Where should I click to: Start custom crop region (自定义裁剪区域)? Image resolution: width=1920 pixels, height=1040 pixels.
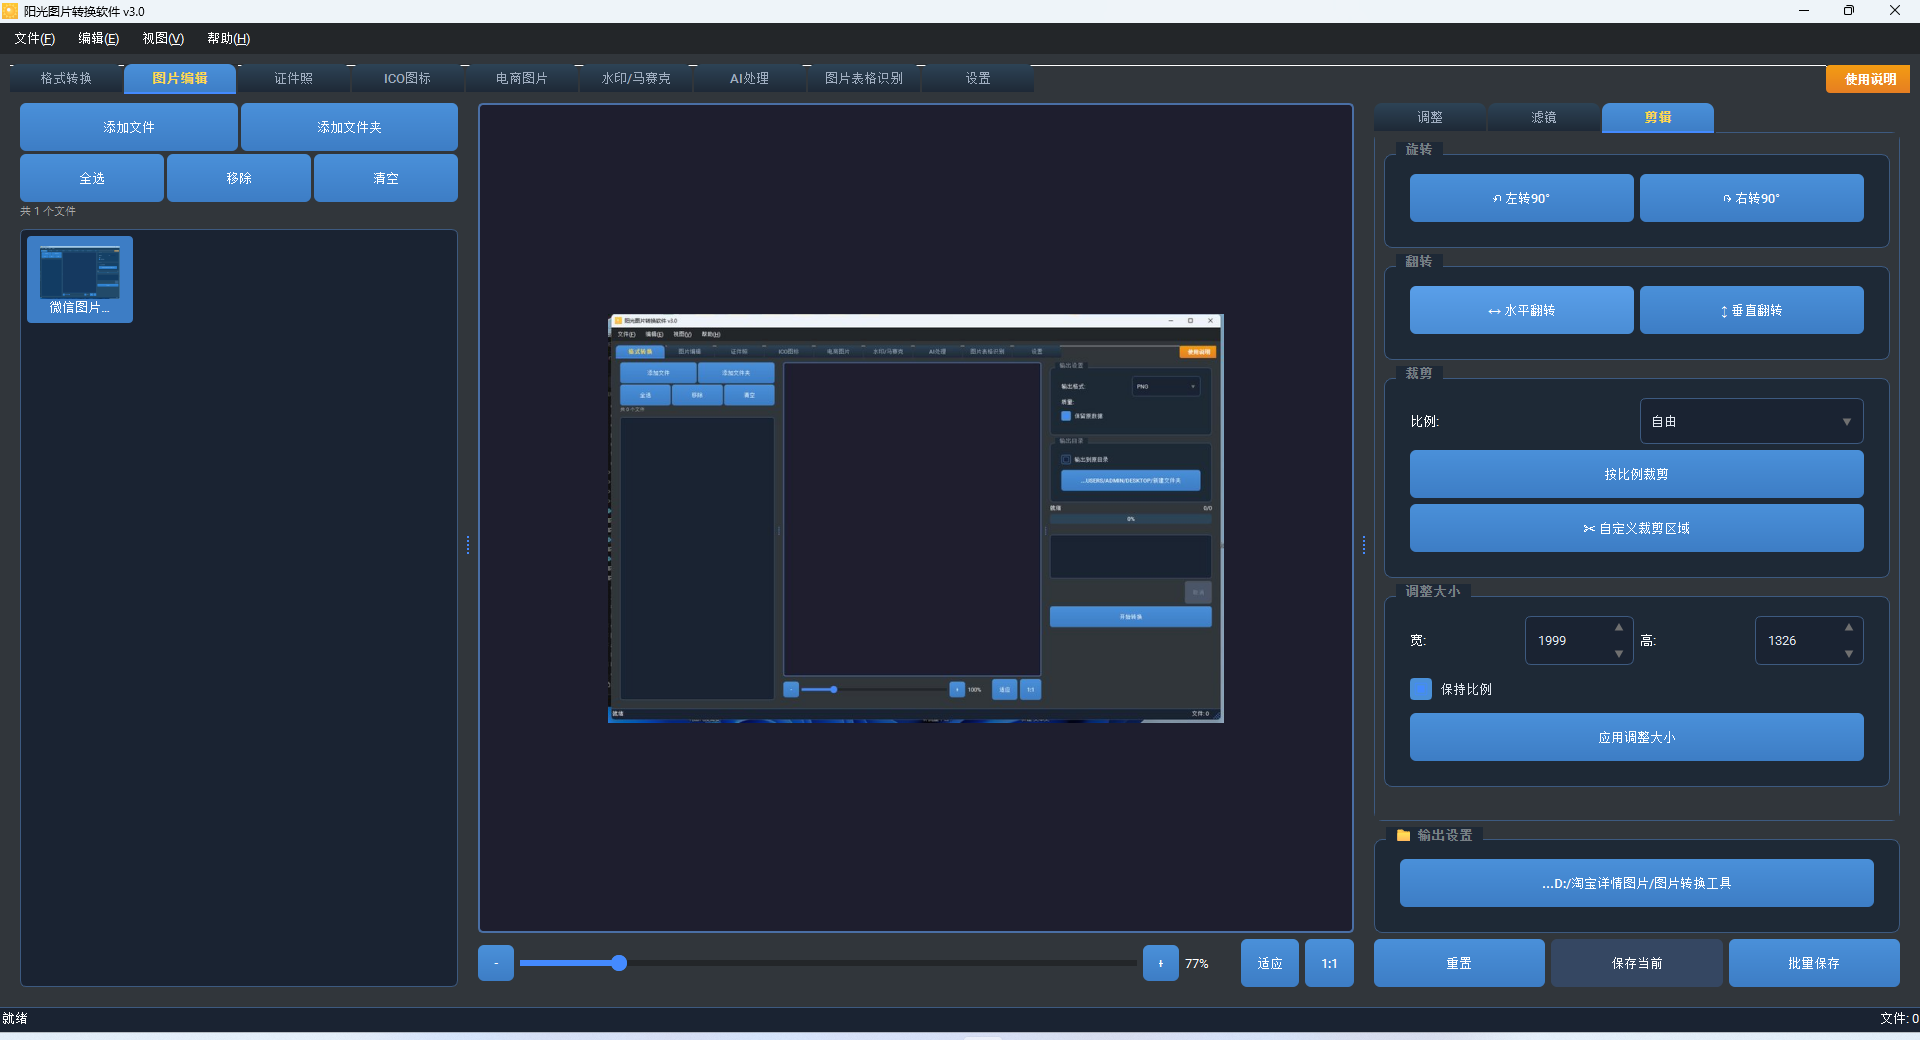coord(1636,528)
